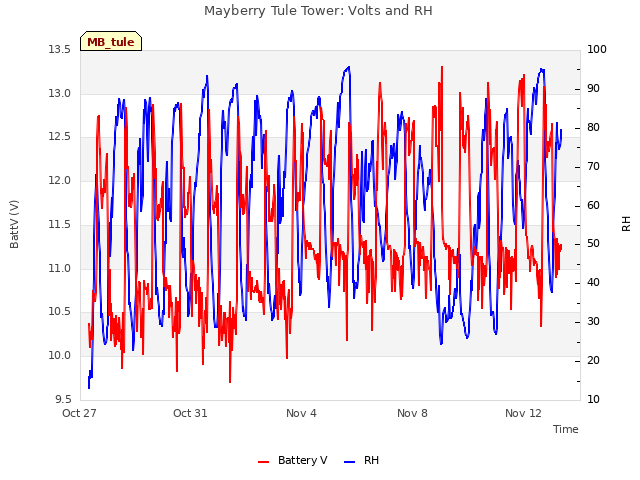
Task: Click the MB_tule label box
Action: [111, 41]
